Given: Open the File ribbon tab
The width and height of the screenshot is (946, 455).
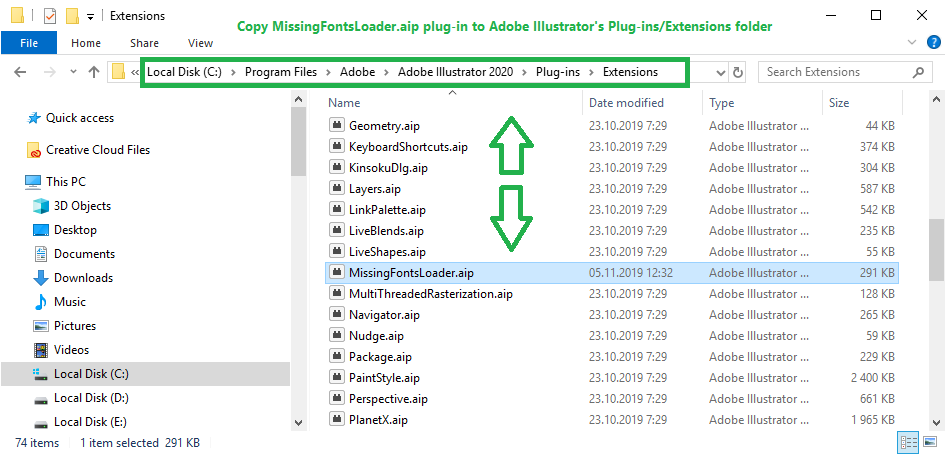Looking at the screenshot, I should coord(29,43).
